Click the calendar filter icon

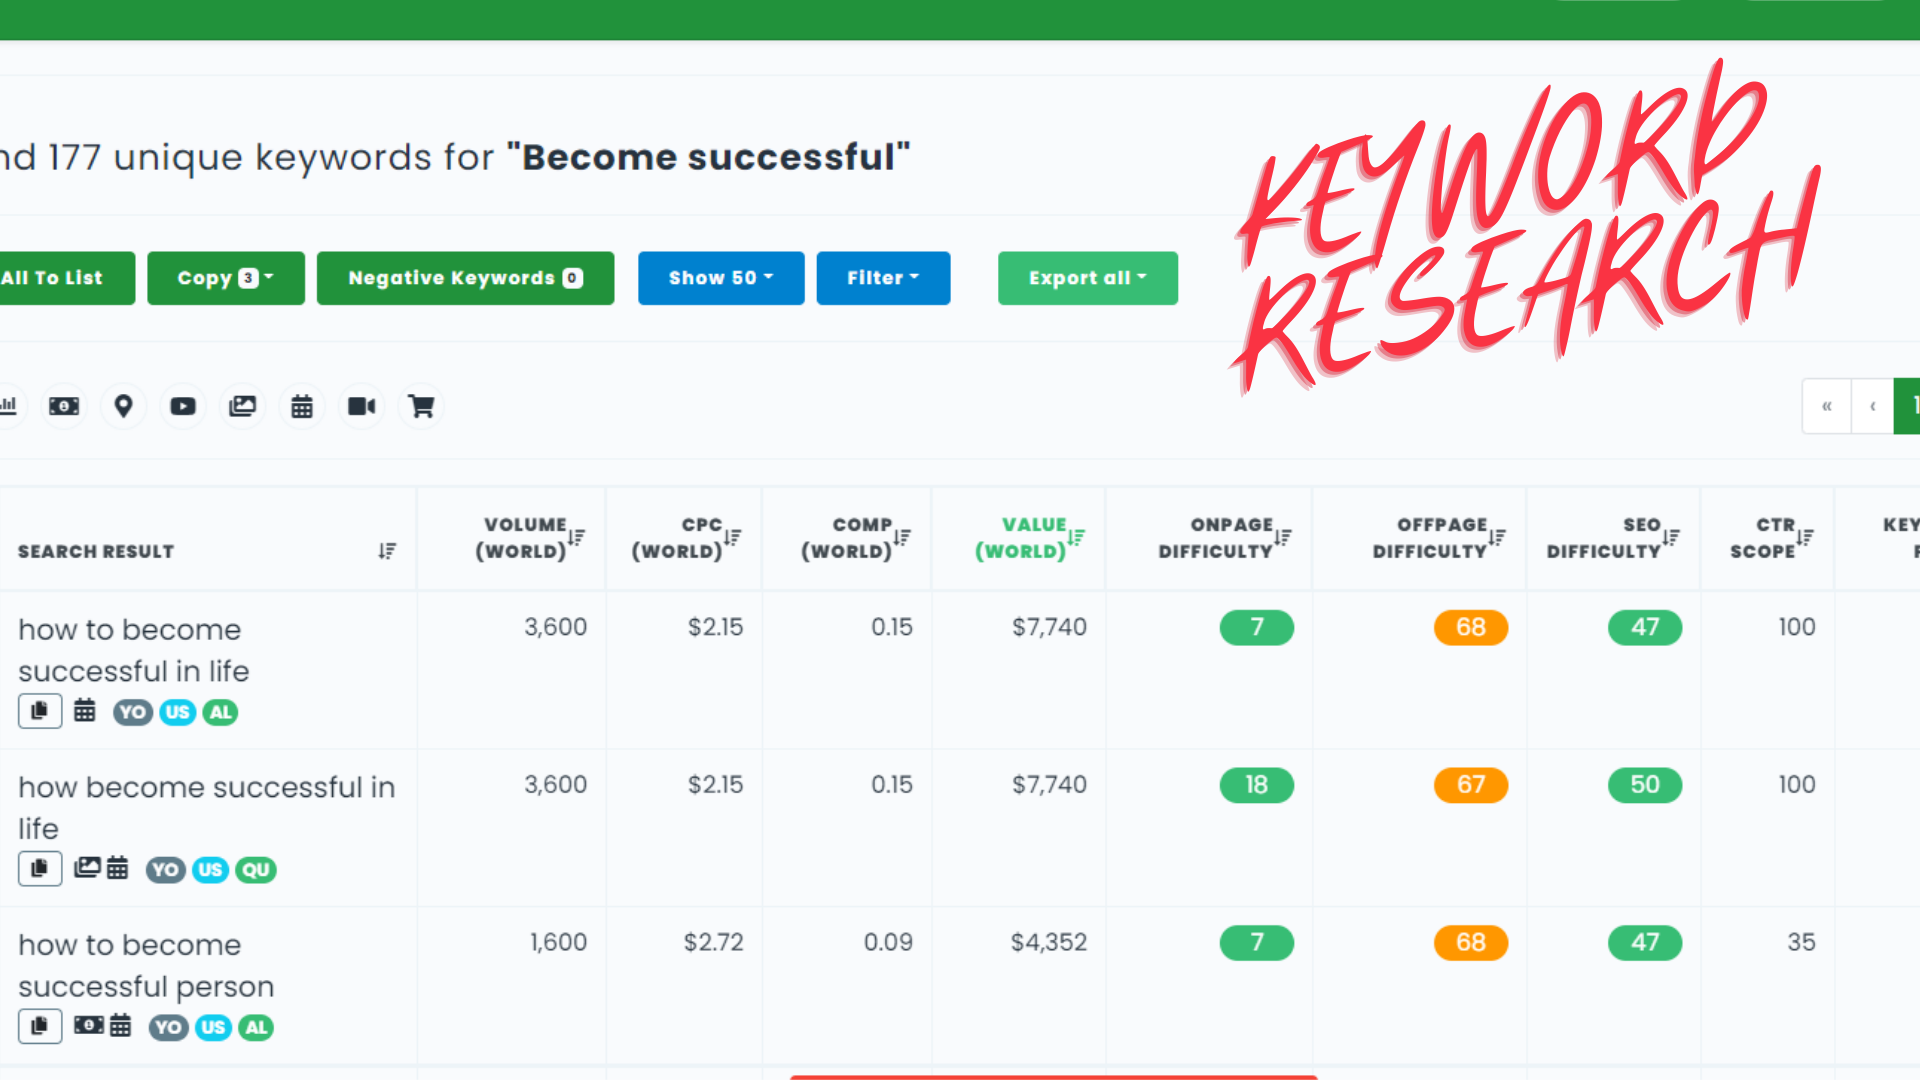[302, 406]
